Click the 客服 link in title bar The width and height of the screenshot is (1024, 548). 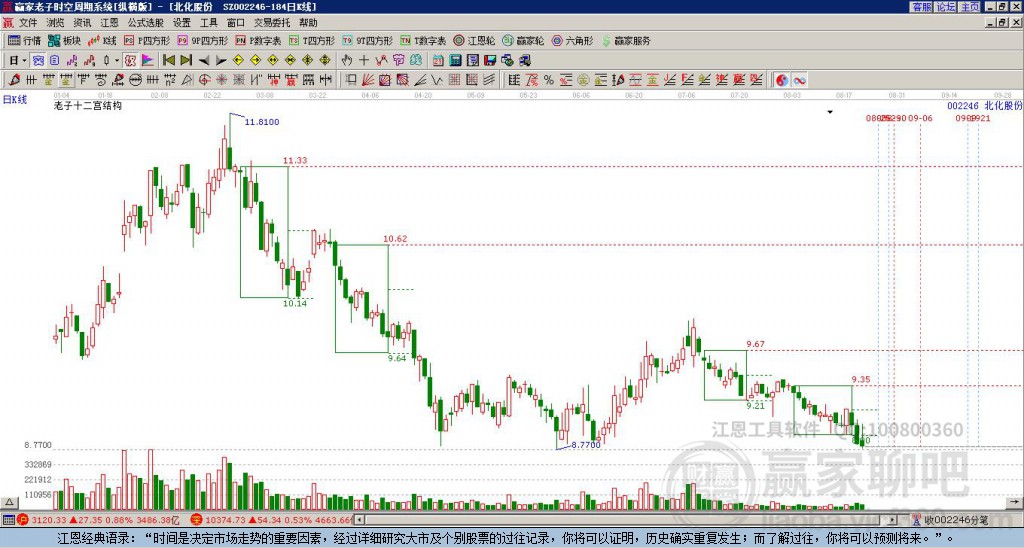coord(921,7)
